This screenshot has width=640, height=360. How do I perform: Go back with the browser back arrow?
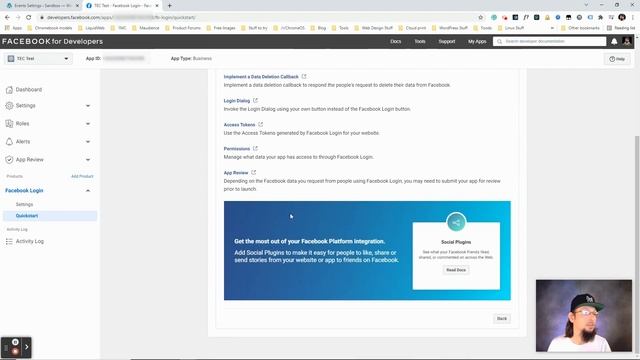[x=7, y=18]
